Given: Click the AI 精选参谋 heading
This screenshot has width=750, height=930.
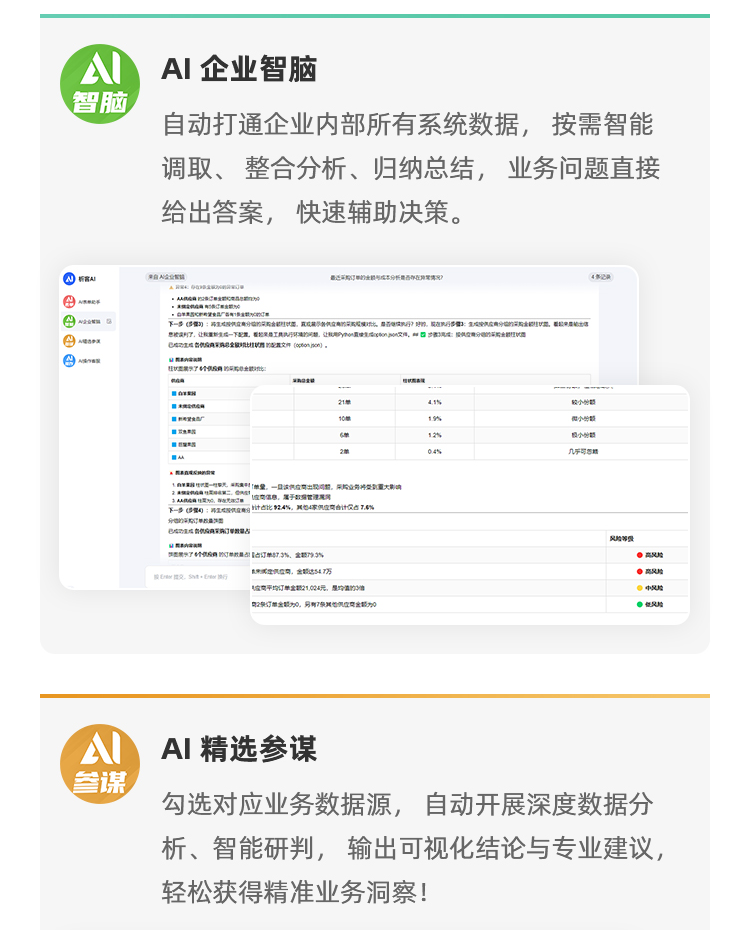Looking at the screenshot, I should (239, 749).
